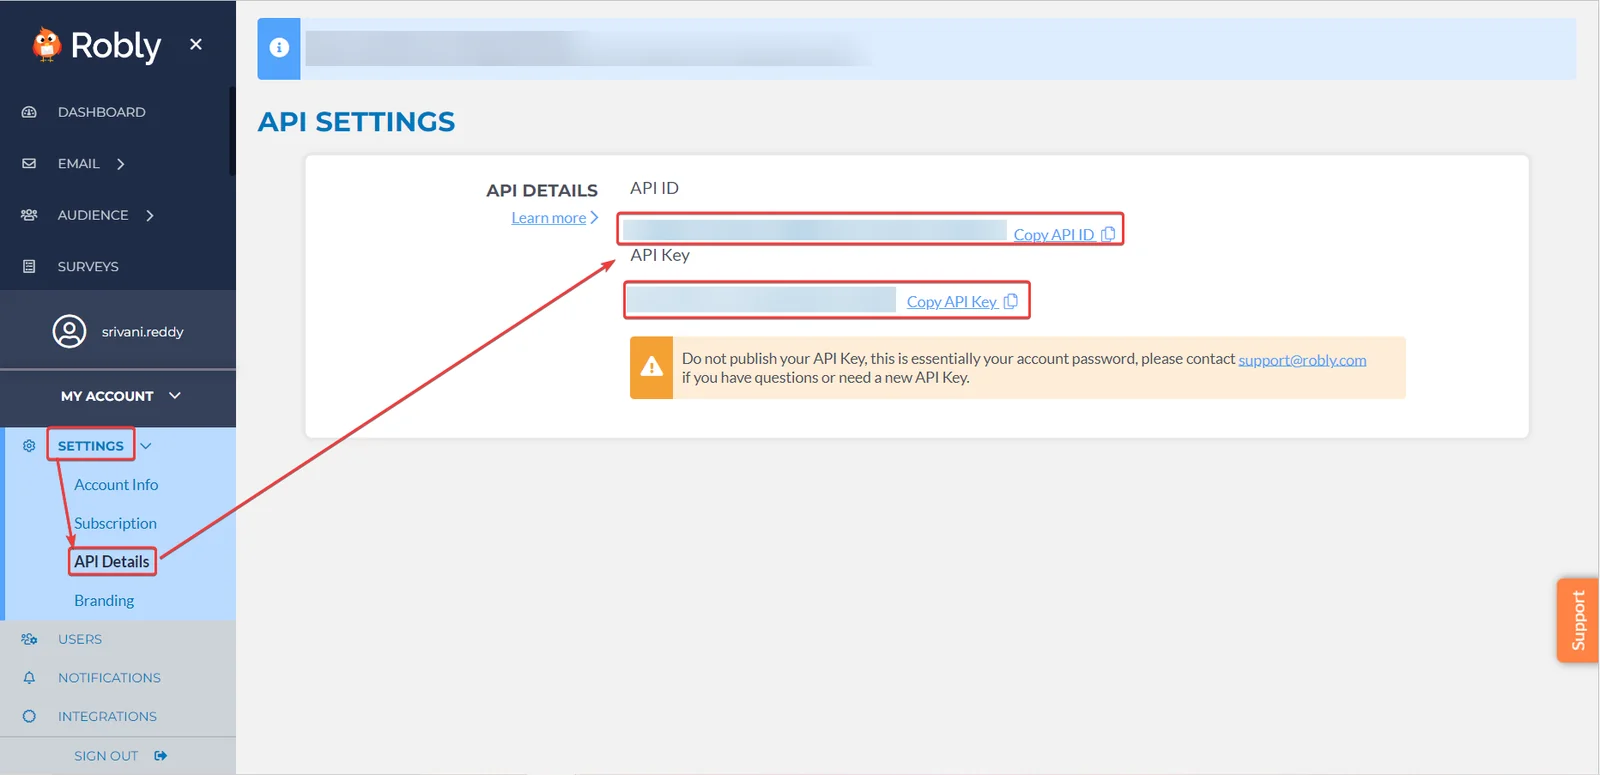Image resolution: width=1600 pixels, height=775 pixels.
Task: Click the API Key field label
Action: pos(660,255)
